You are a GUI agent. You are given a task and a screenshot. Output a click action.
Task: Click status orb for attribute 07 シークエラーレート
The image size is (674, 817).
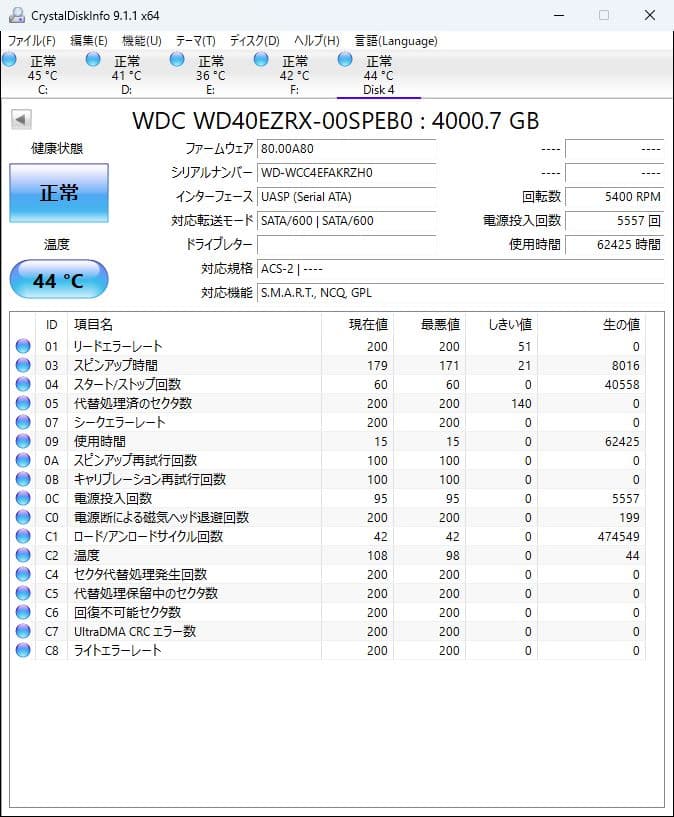(x=23, y=422)
